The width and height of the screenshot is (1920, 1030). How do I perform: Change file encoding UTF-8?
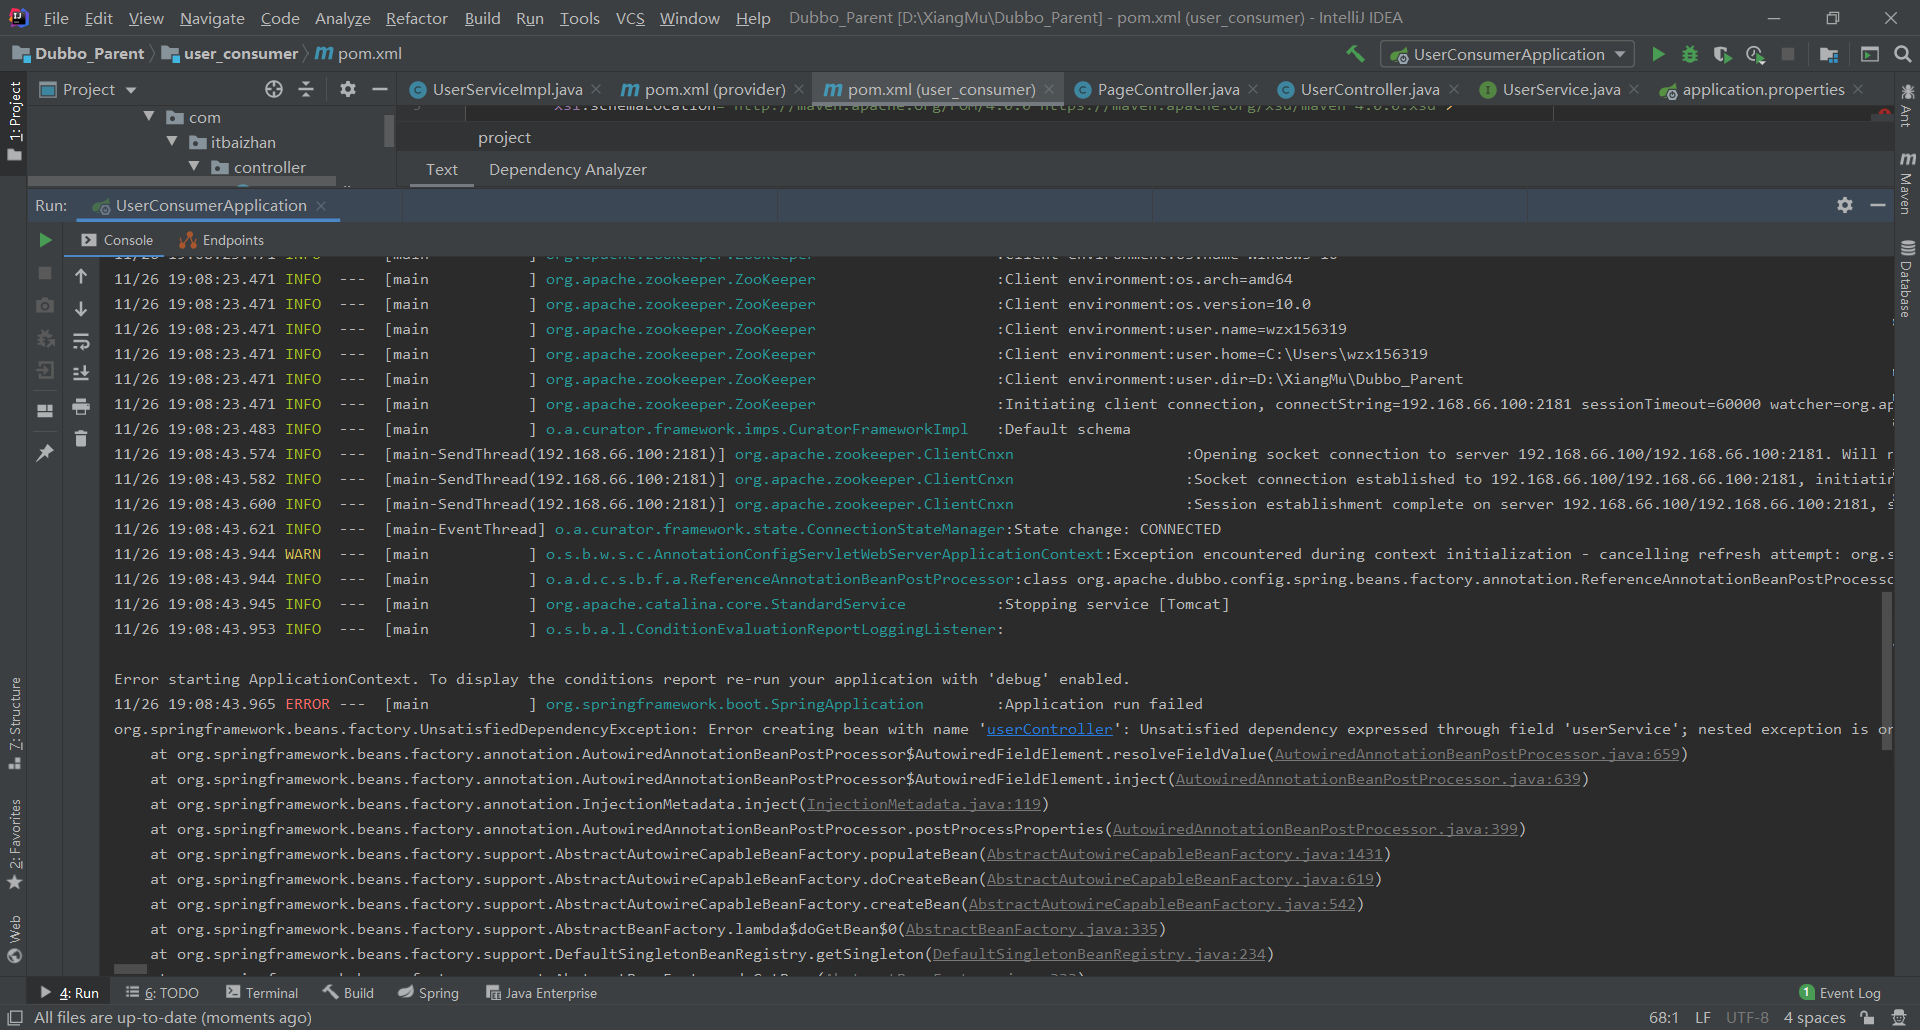pos(1747,1017)
